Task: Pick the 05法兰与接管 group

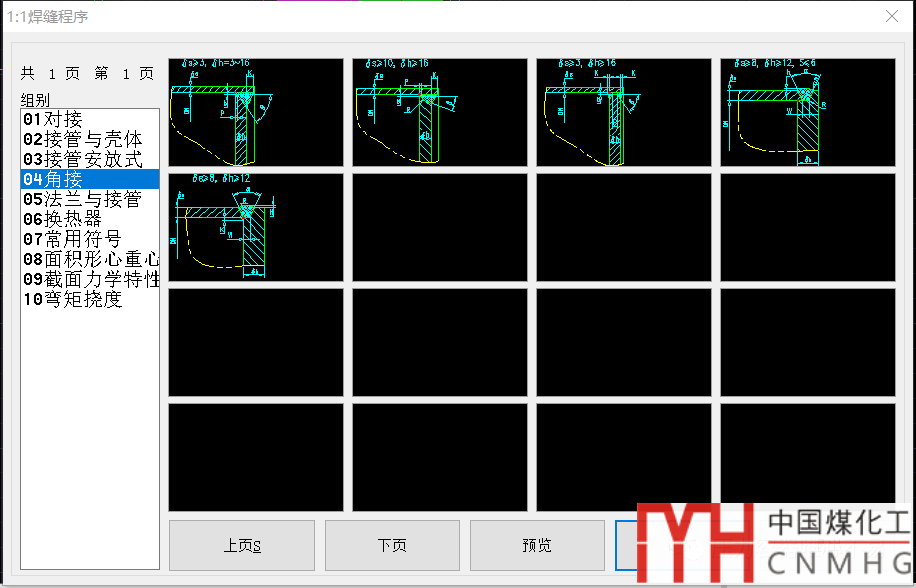Action: [90, 199]
